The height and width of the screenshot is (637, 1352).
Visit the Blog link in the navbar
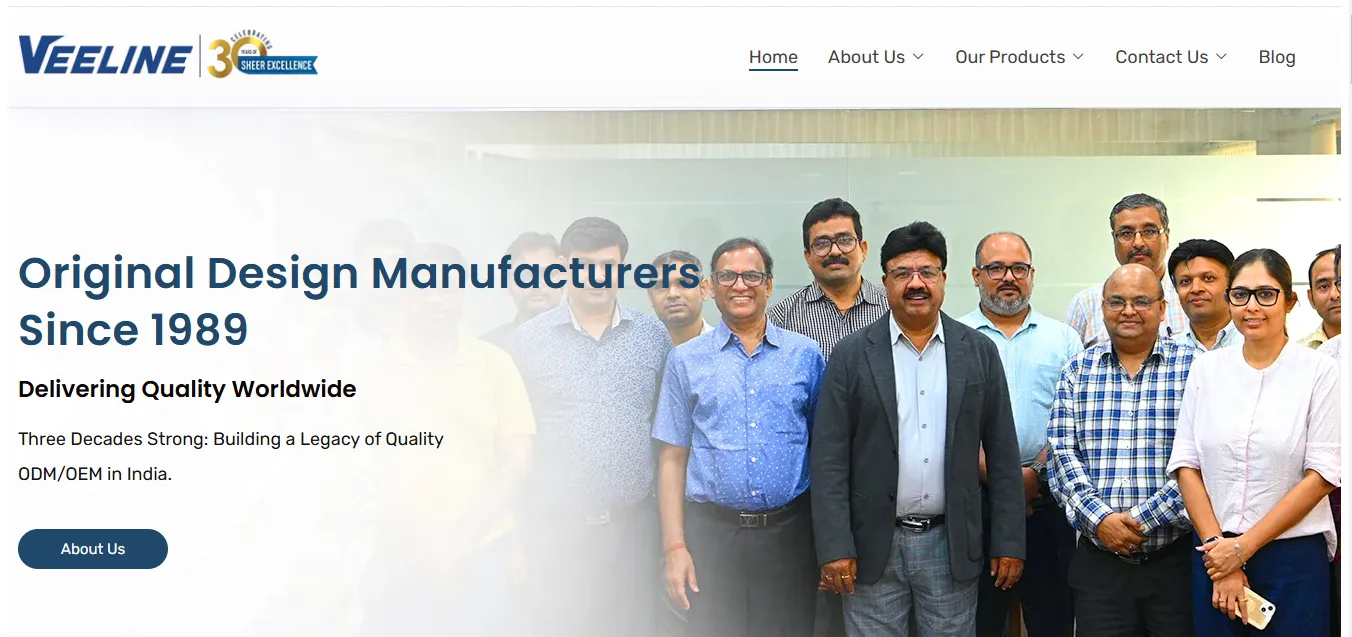pyautogui.click(x=1277, y=57)
